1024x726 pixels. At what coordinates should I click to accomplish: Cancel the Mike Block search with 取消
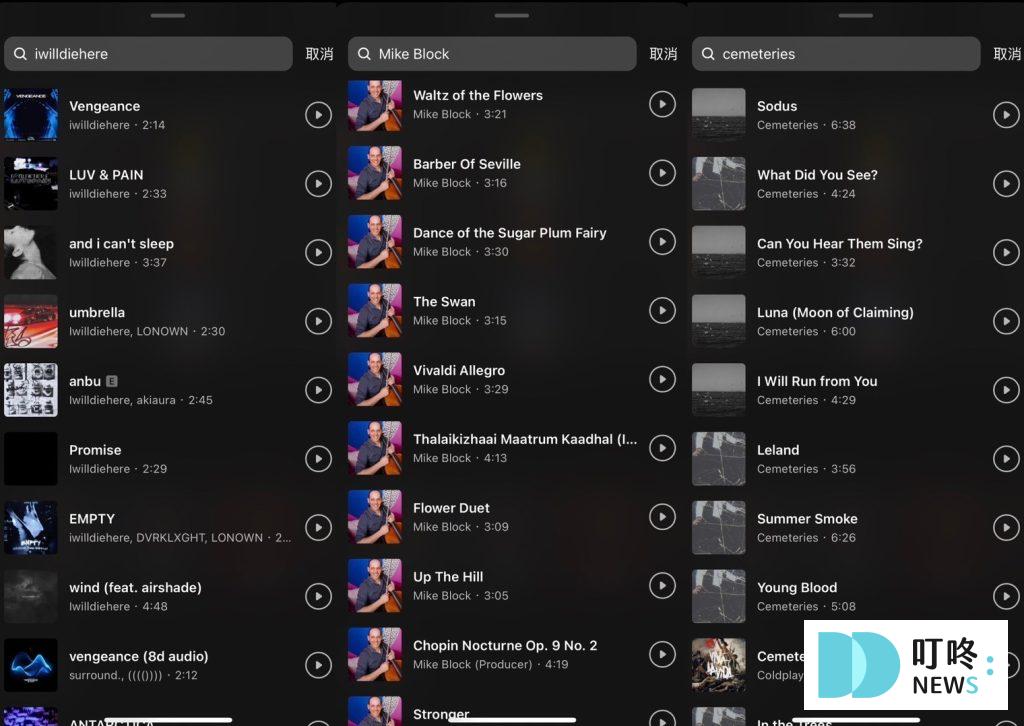coord(664,54)
